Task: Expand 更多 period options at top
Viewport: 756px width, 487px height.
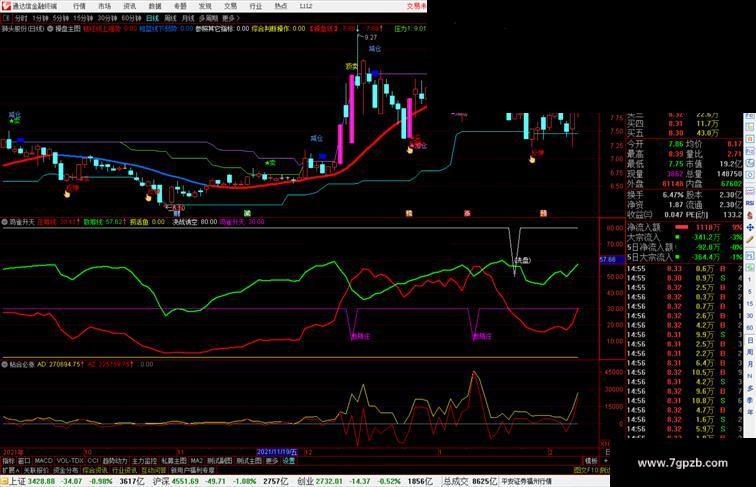Action: [230, 18]
